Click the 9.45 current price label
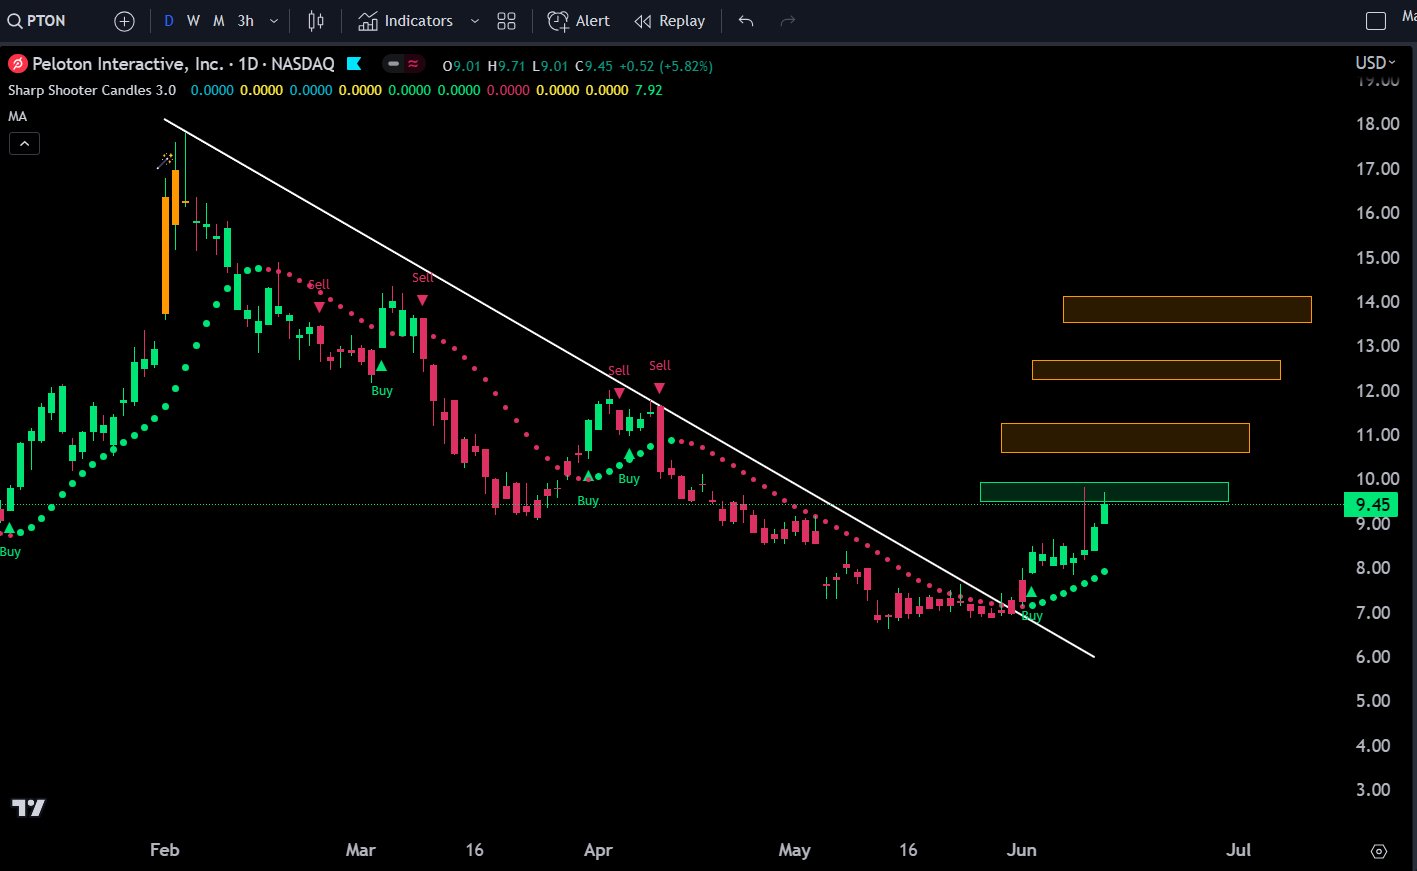This screenshot has height=871, width=1417. pyautogui.click(x=1373, y=505)
